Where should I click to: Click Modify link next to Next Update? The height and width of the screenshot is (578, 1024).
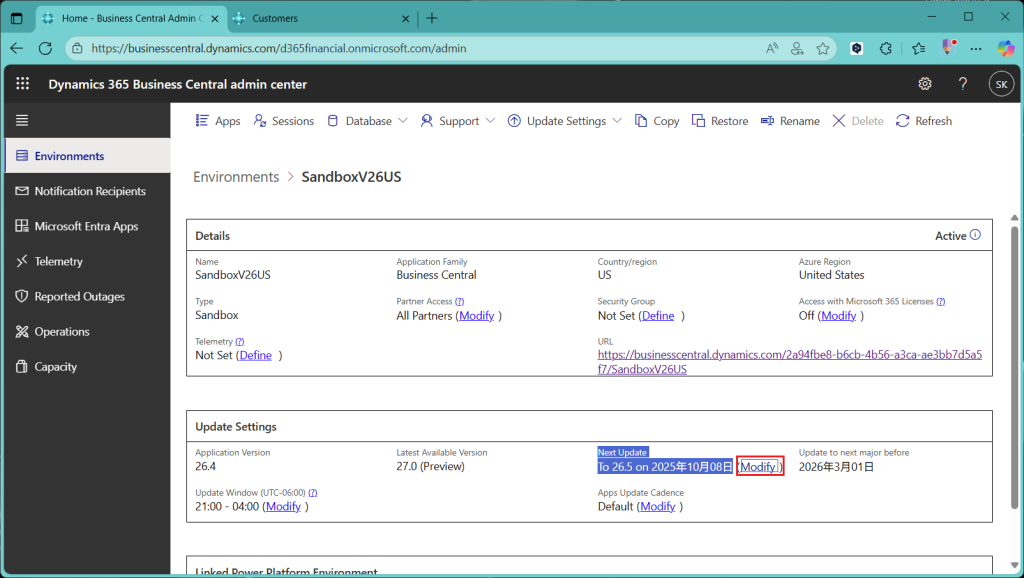point(758,467)
